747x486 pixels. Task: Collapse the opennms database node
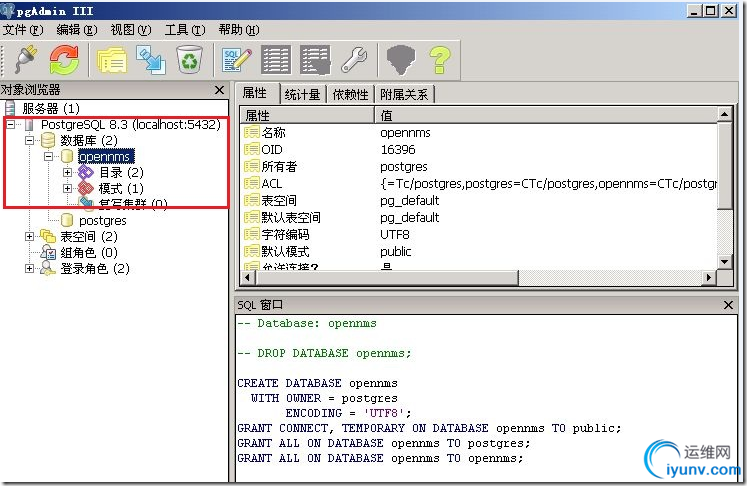49,156
